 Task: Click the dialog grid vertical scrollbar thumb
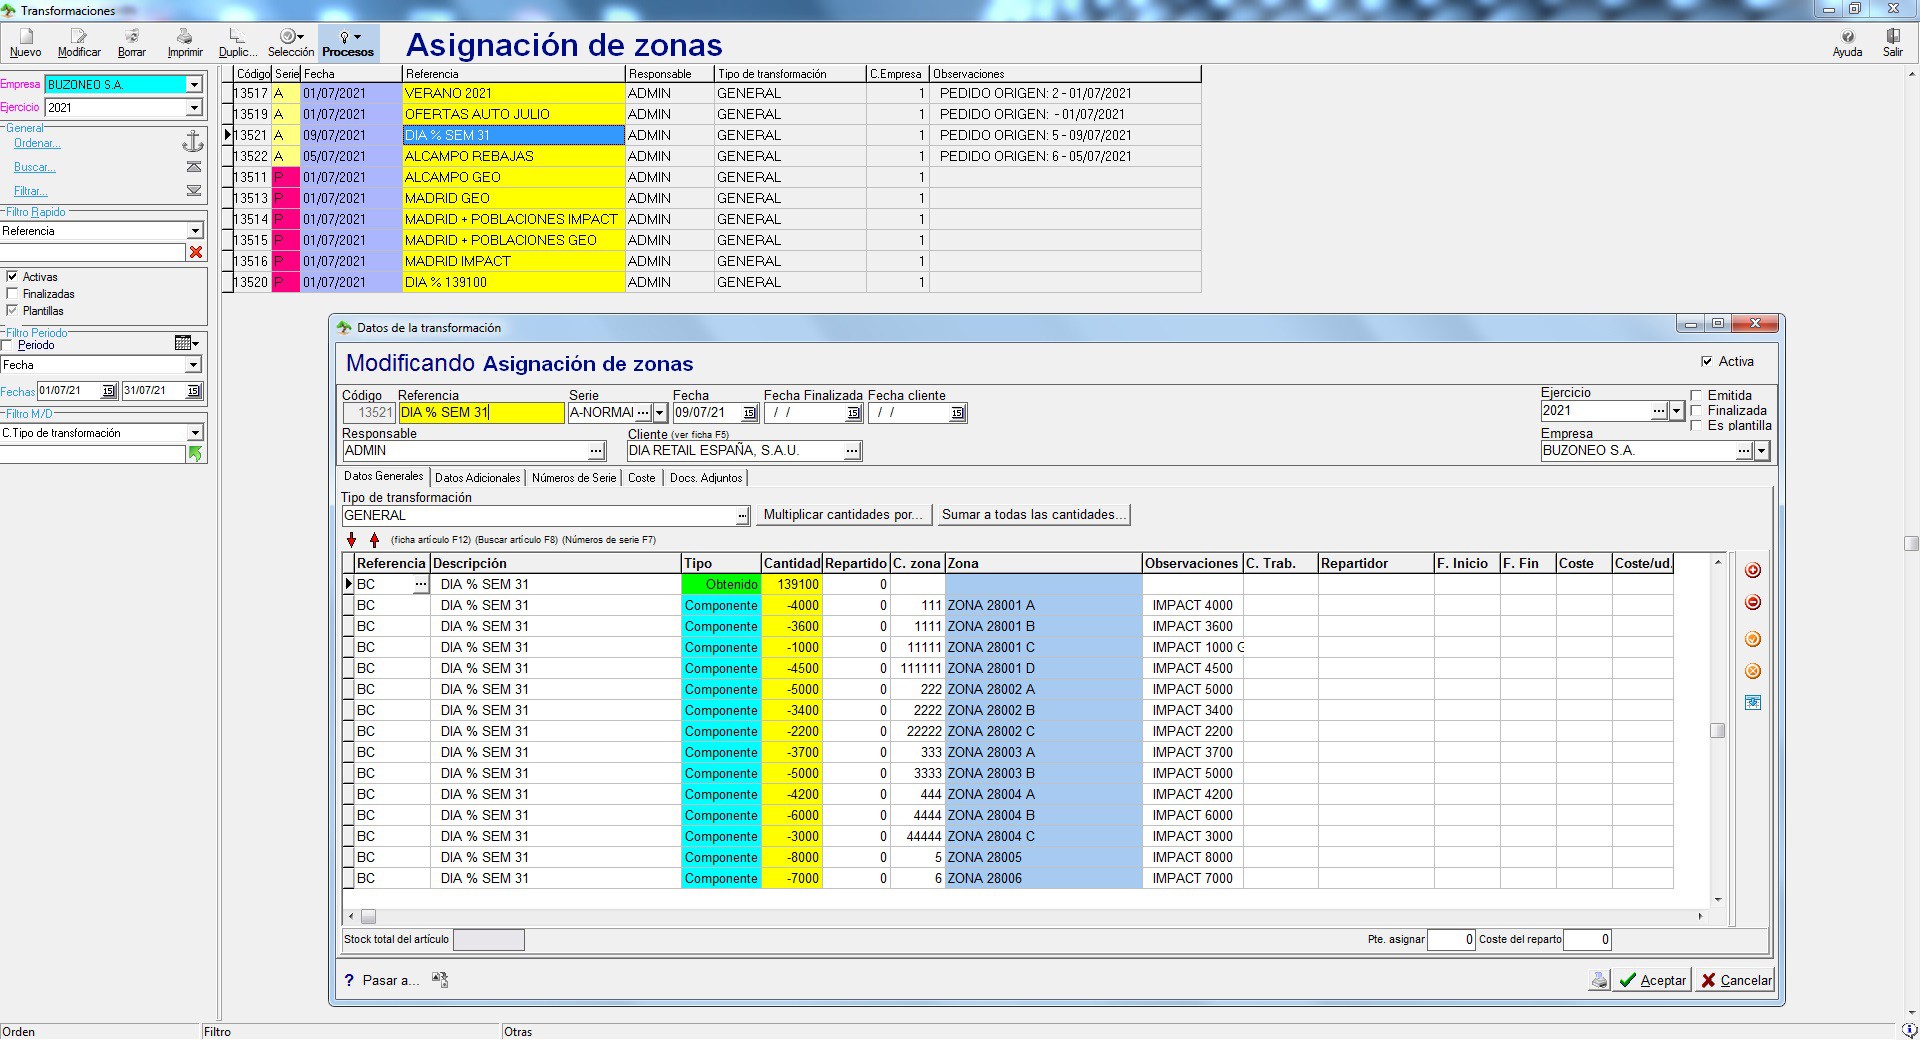[1717, 730]
